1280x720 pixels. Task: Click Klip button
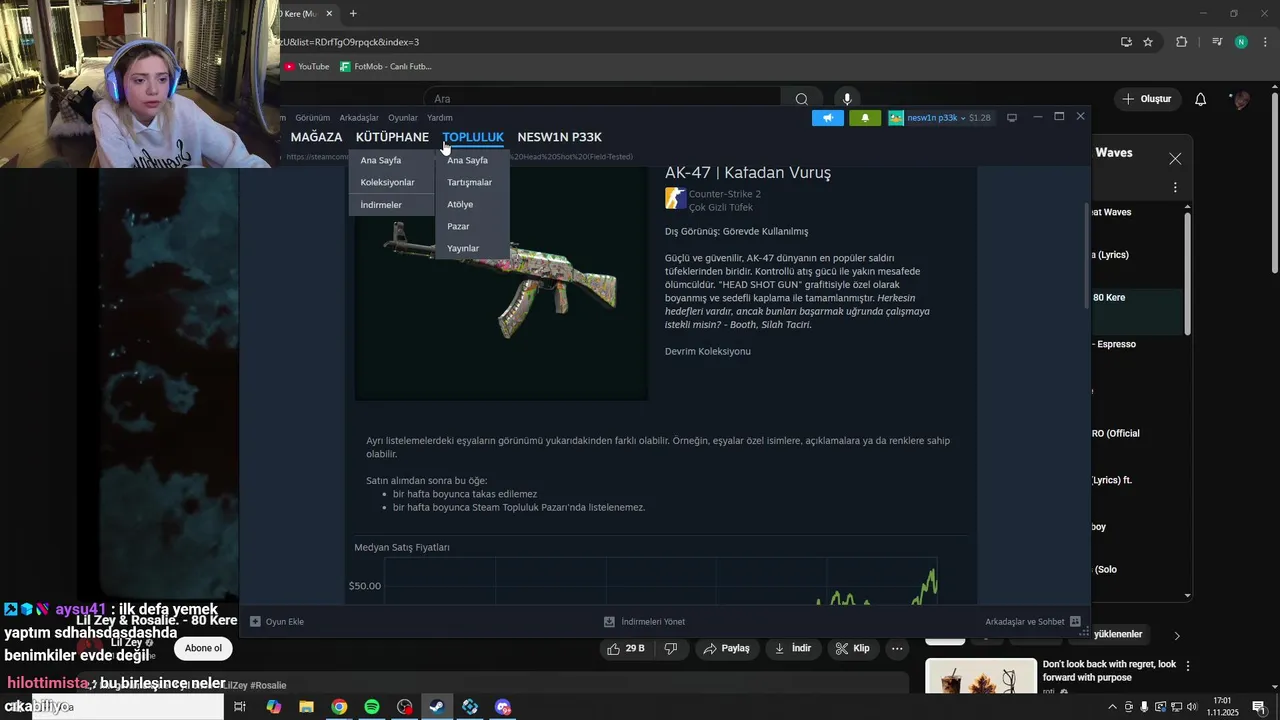click(x=852, y=648)
